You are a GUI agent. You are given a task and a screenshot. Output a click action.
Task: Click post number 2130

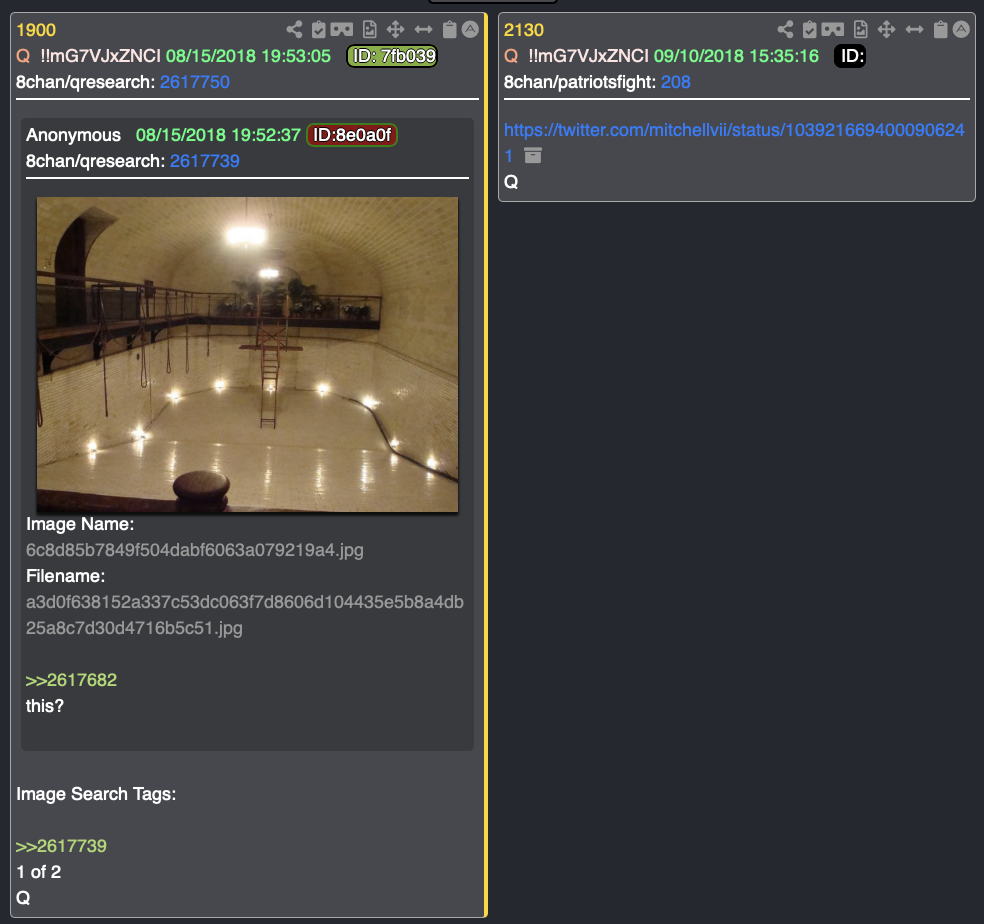[524, 30]
